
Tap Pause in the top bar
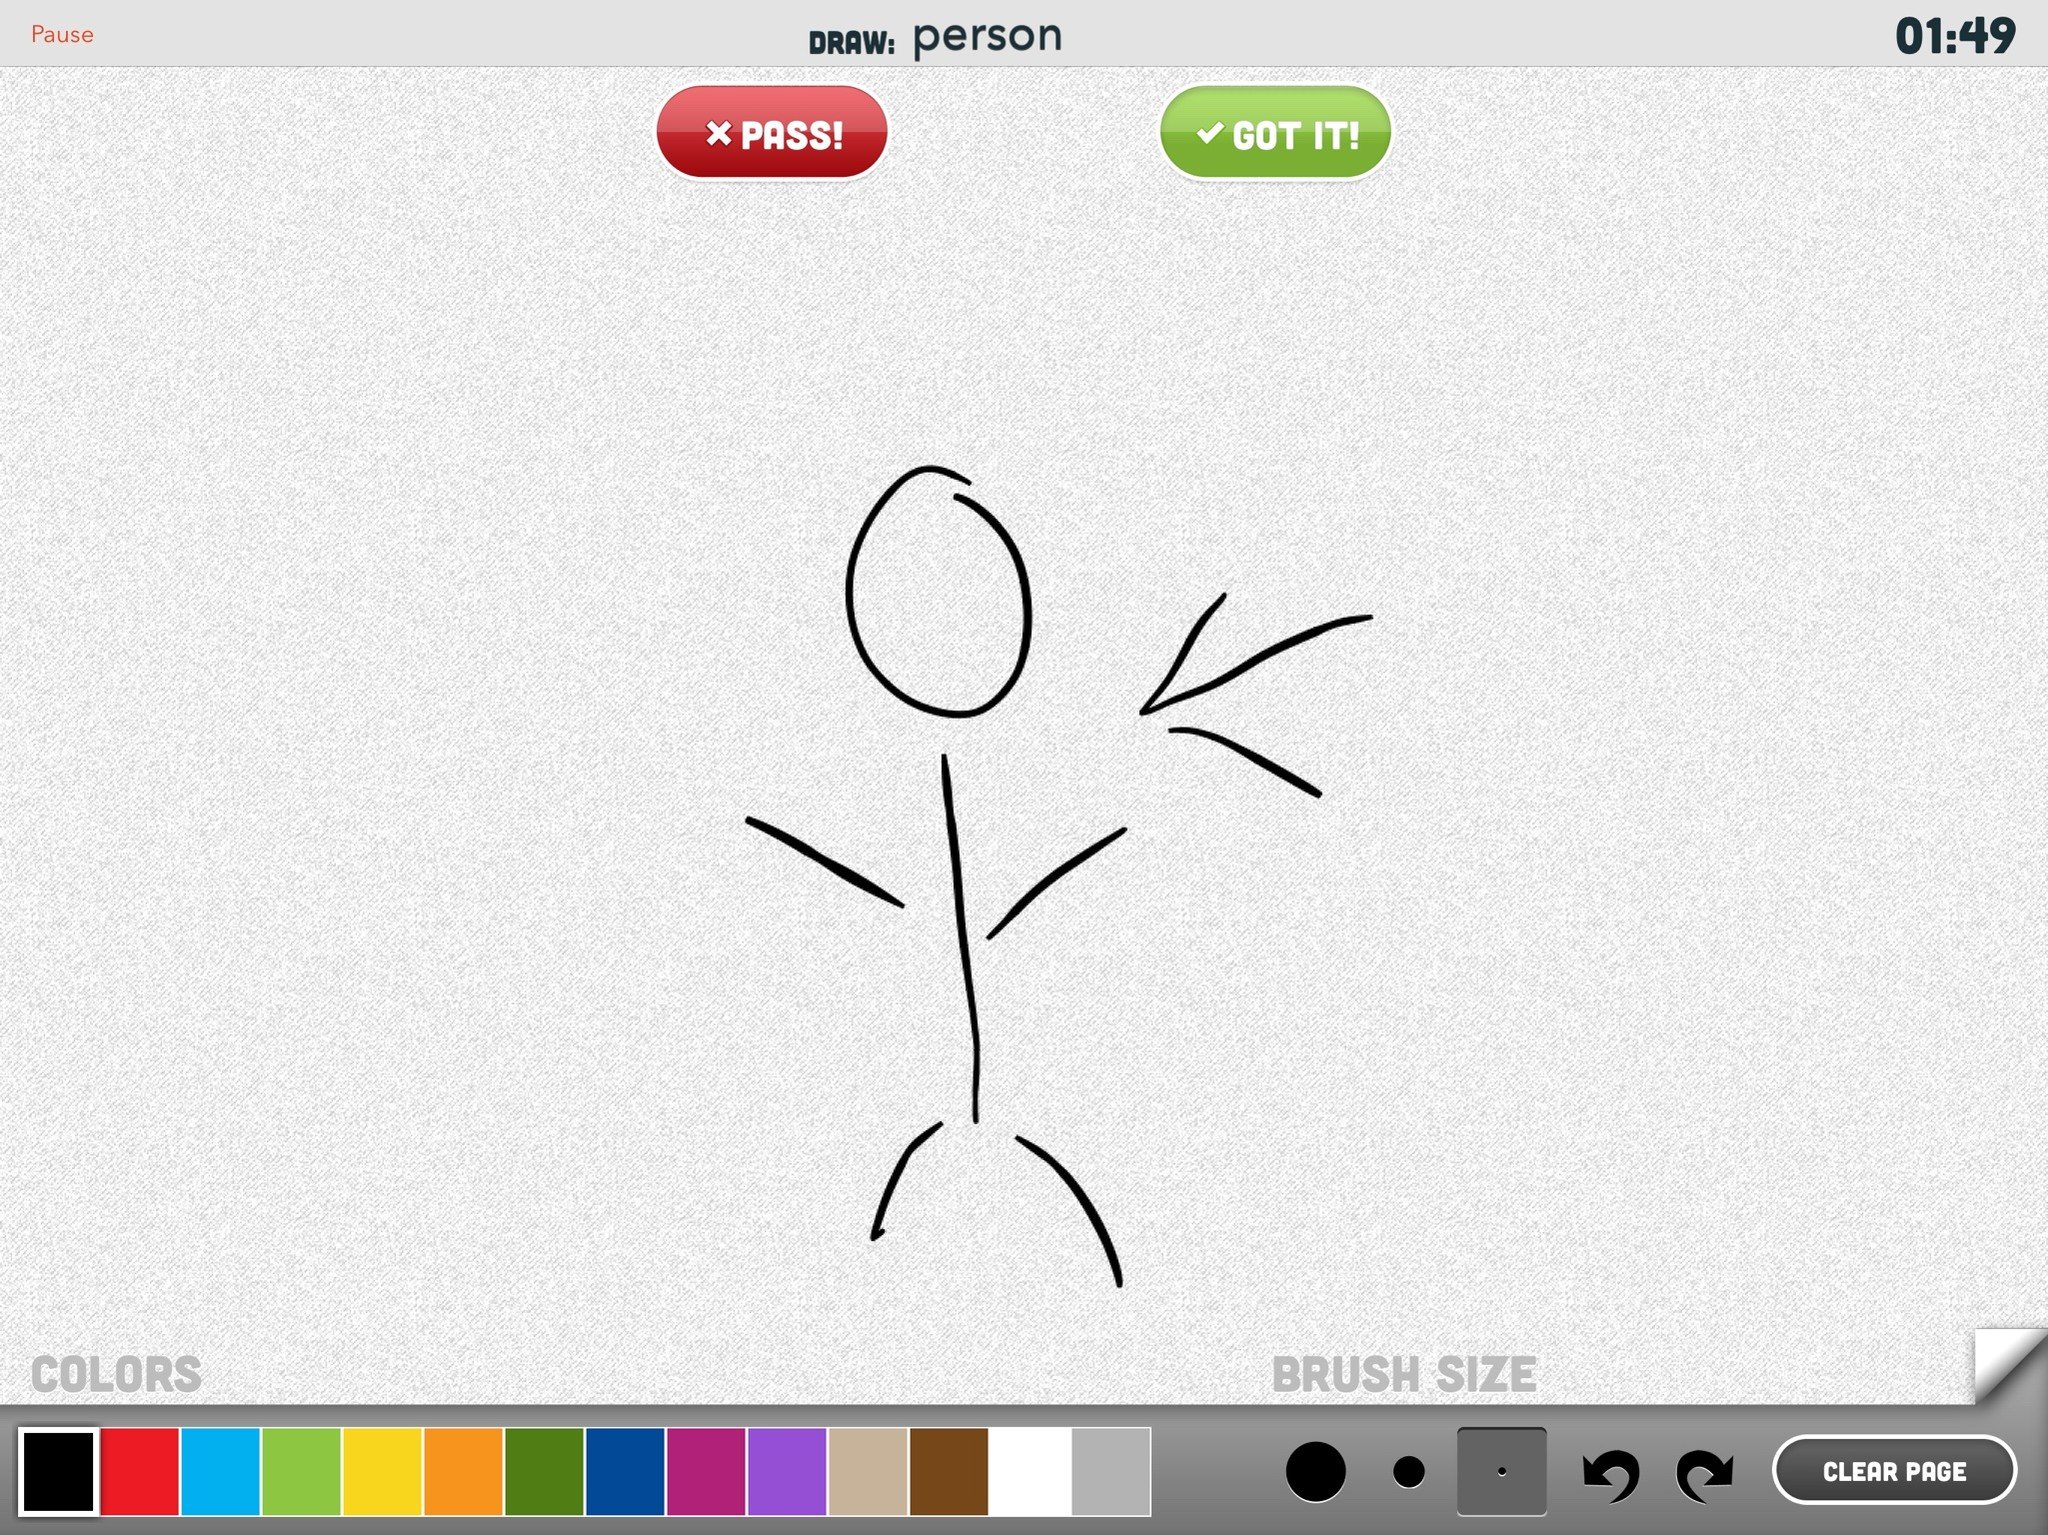click(62, 34)
